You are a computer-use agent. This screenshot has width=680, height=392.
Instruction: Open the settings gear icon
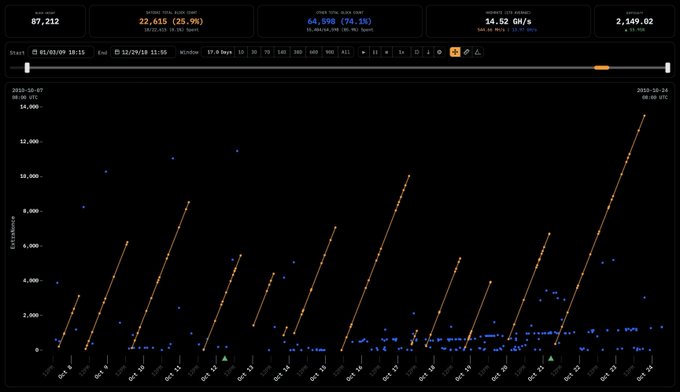coord(440,52)
